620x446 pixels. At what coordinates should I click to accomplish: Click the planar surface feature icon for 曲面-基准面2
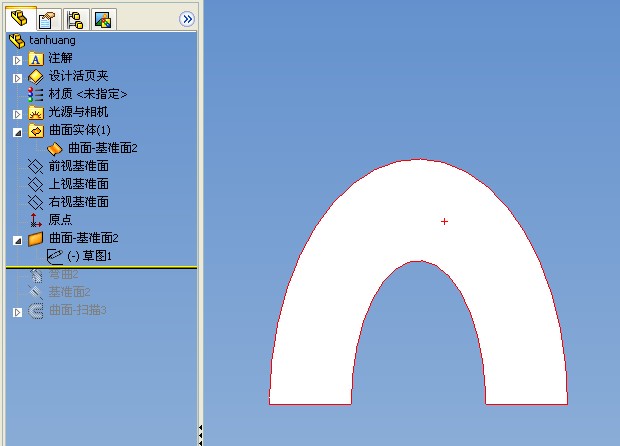(36, 239)
